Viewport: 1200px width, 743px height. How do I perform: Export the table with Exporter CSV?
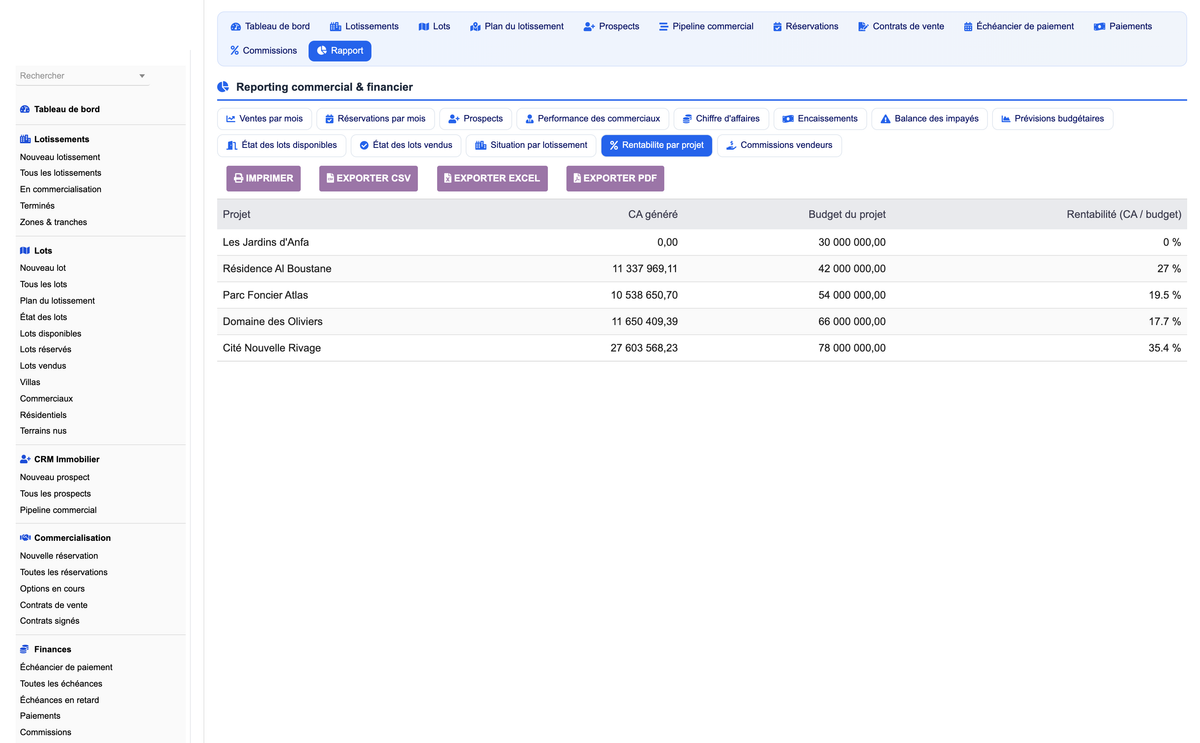click(368, 178)
